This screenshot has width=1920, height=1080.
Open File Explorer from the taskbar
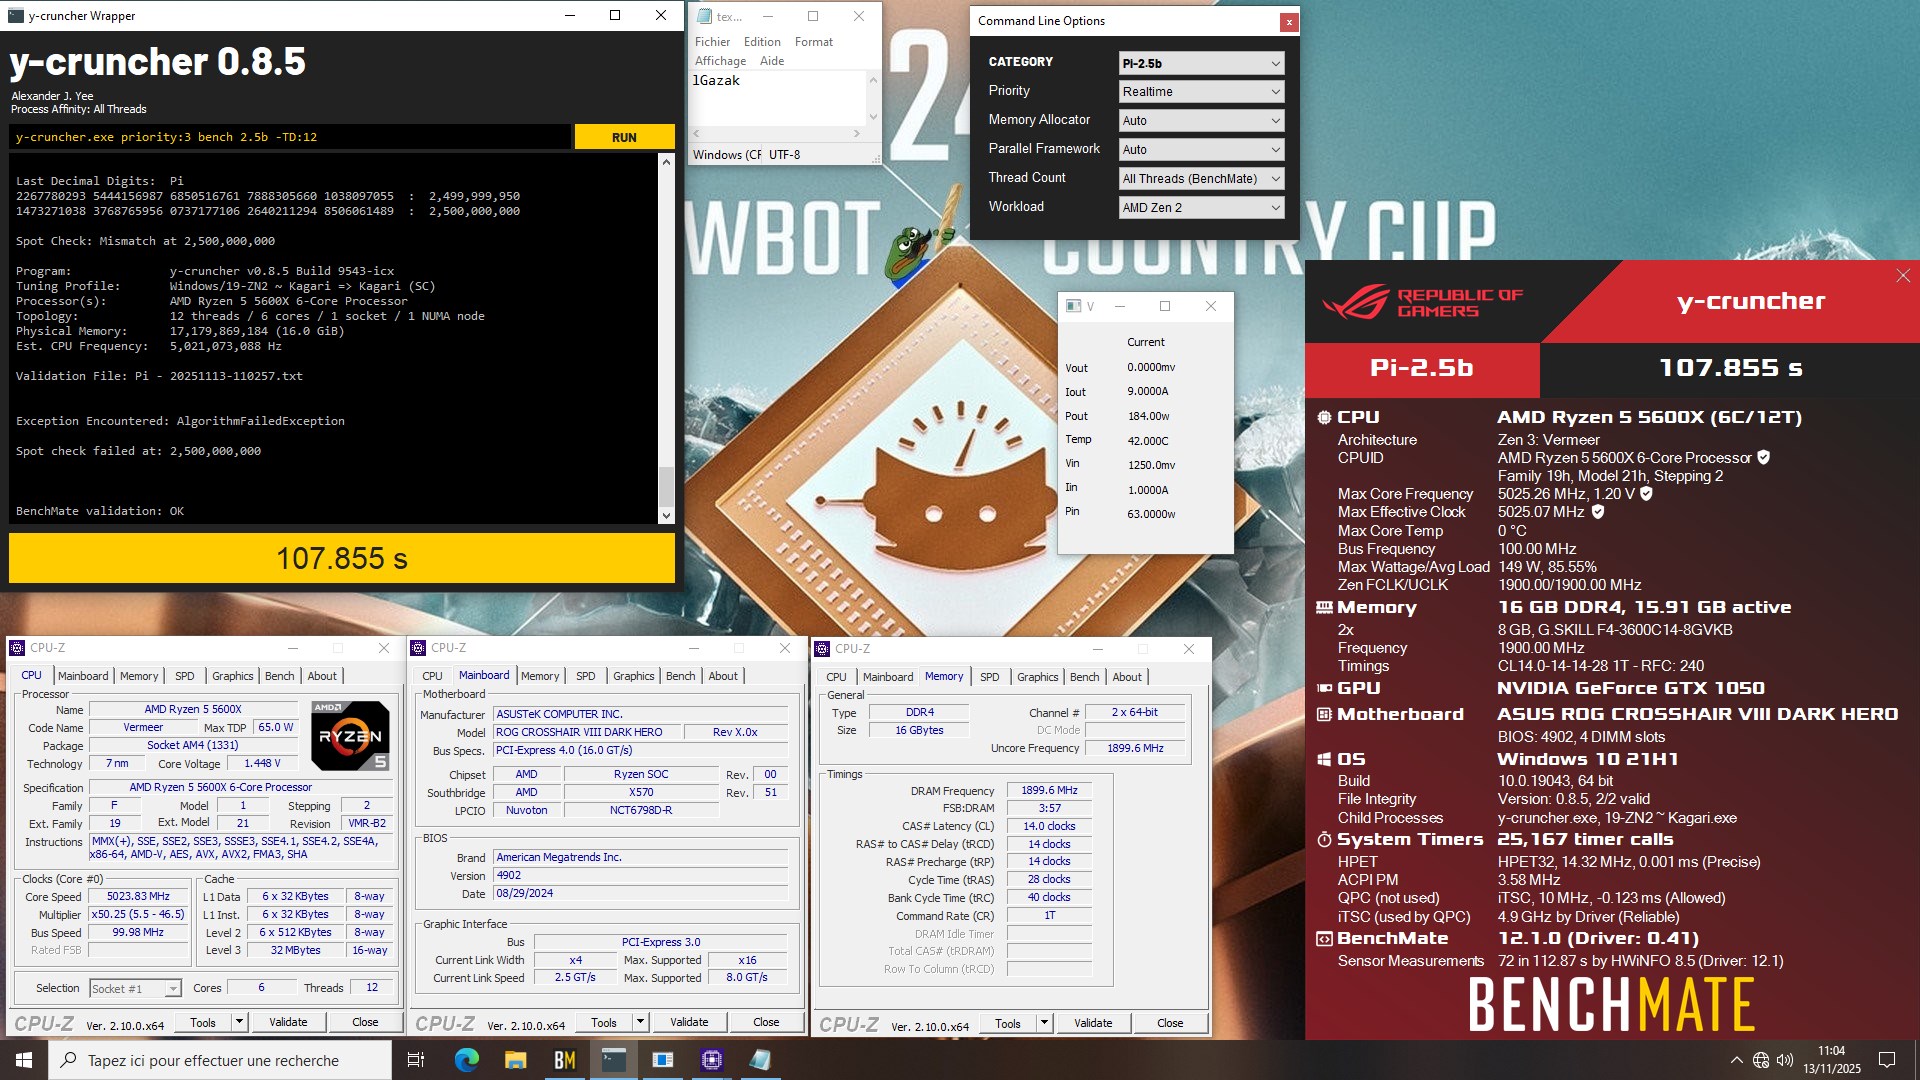(x=515, y=1060)
